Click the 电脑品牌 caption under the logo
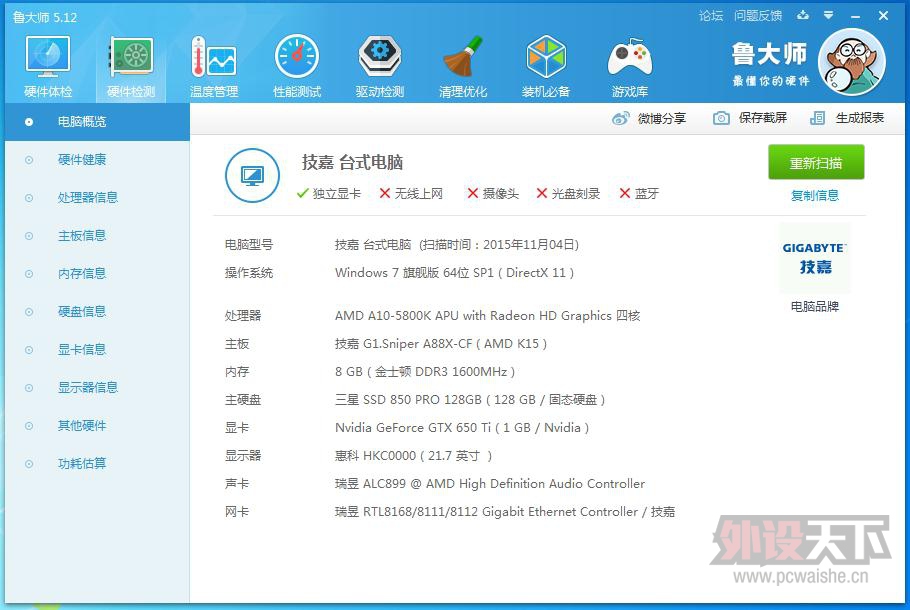The image size is (910, 610). point(815,306)
